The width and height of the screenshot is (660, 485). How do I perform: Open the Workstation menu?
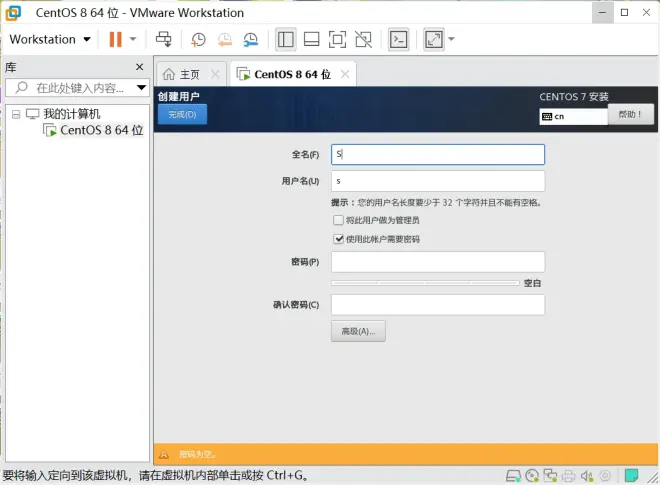[x=50, y=39]
